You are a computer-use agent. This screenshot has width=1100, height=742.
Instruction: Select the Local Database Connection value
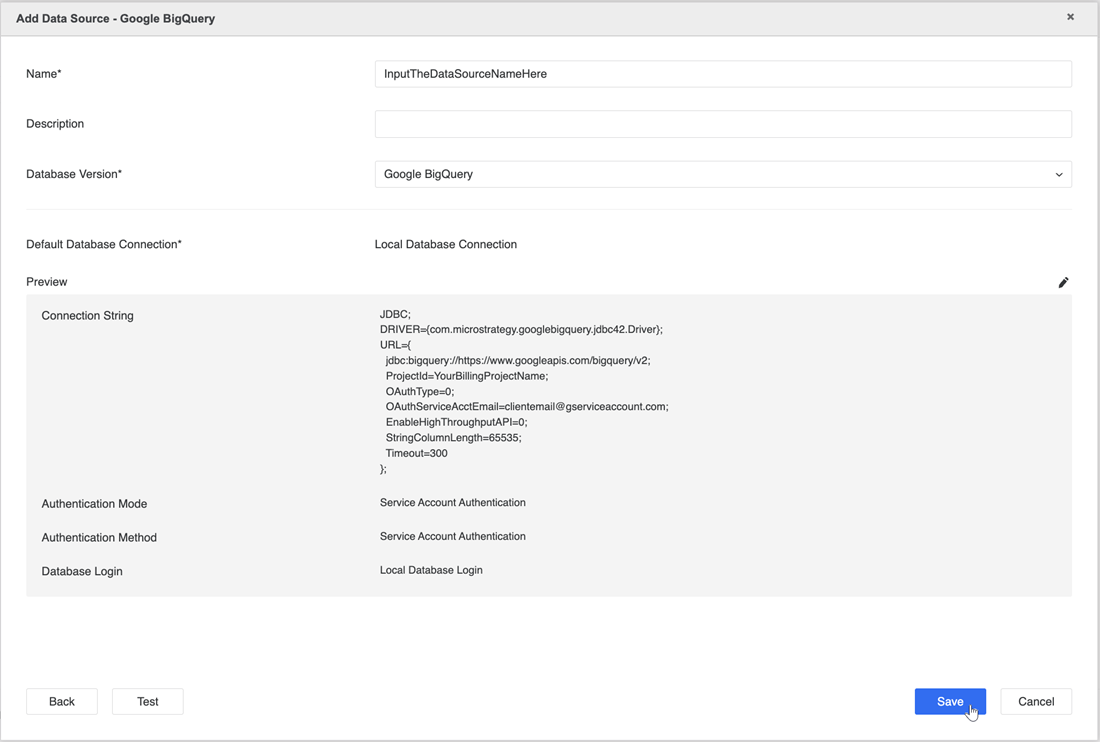446,244
